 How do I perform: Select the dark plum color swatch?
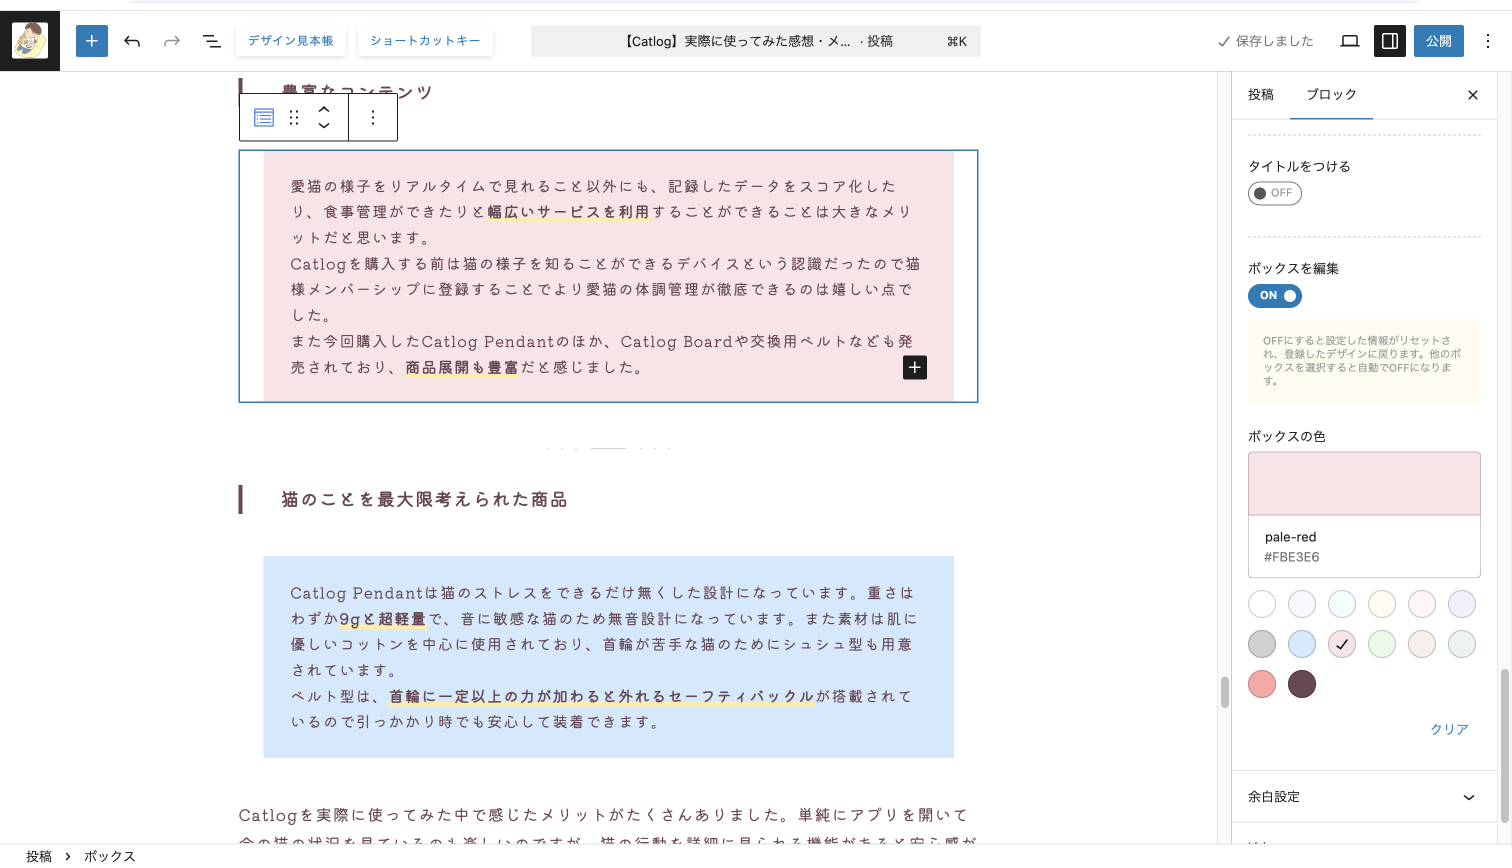pyautogui.click(x=1302, y=684)
